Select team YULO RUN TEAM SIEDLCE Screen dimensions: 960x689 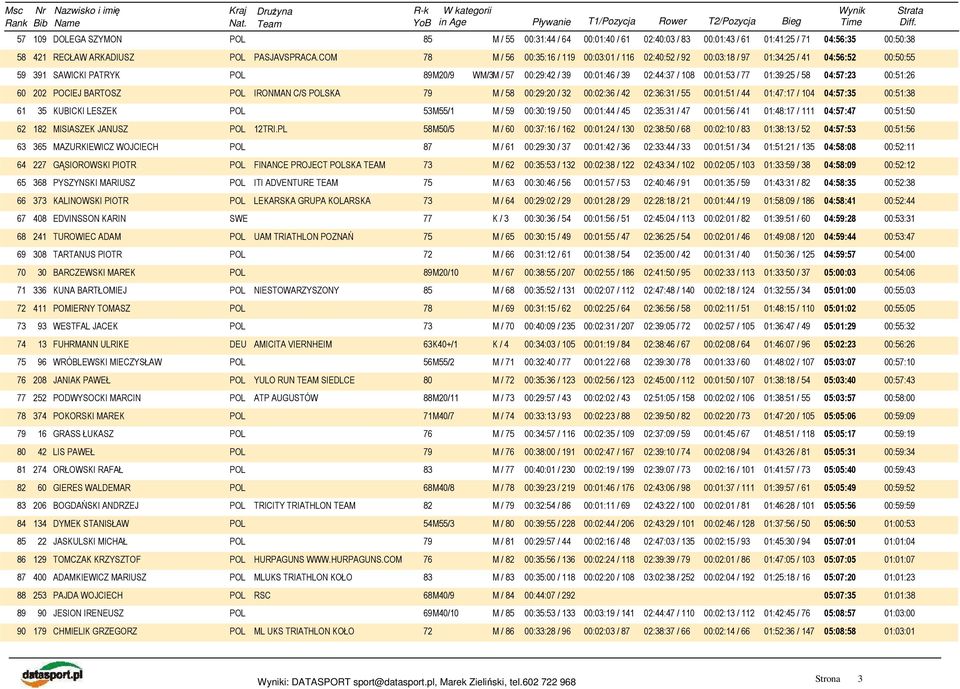[x=304, y=380]
